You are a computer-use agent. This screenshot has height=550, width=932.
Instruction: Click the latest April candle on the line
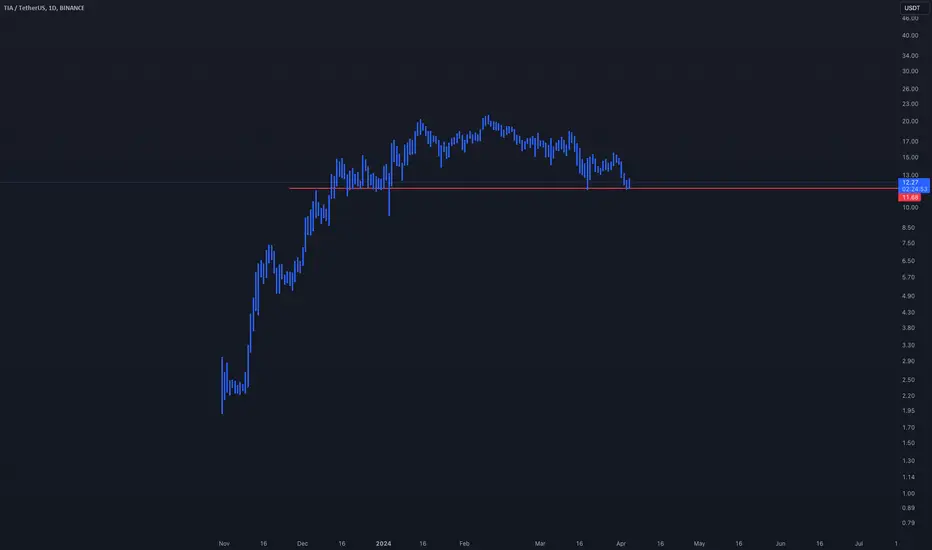(629, 184)
